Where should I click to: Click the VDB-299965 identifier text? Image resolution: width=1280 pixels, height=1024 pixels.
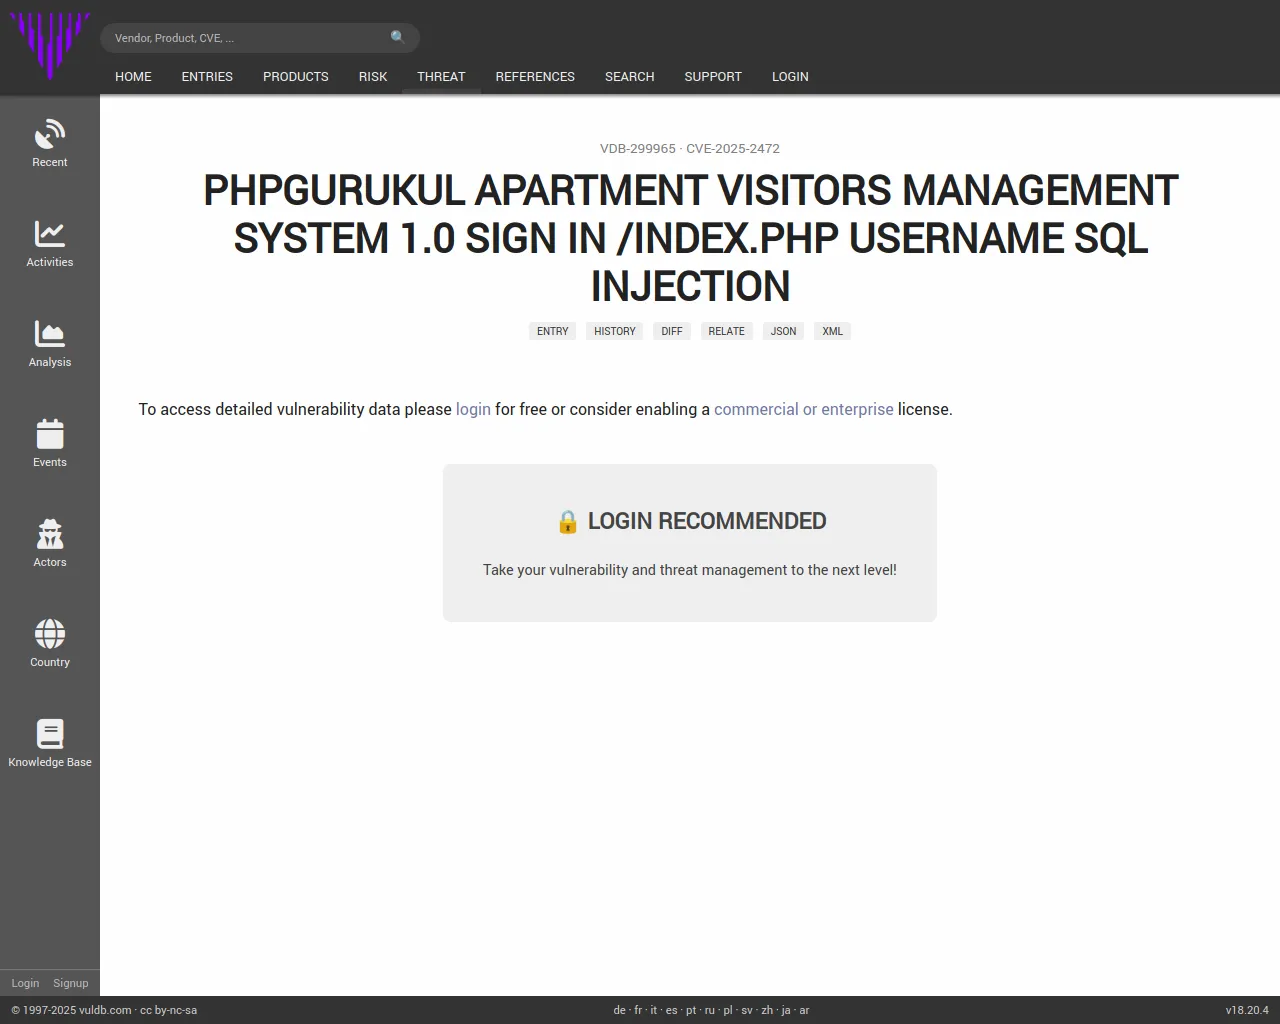pos(638,148)
